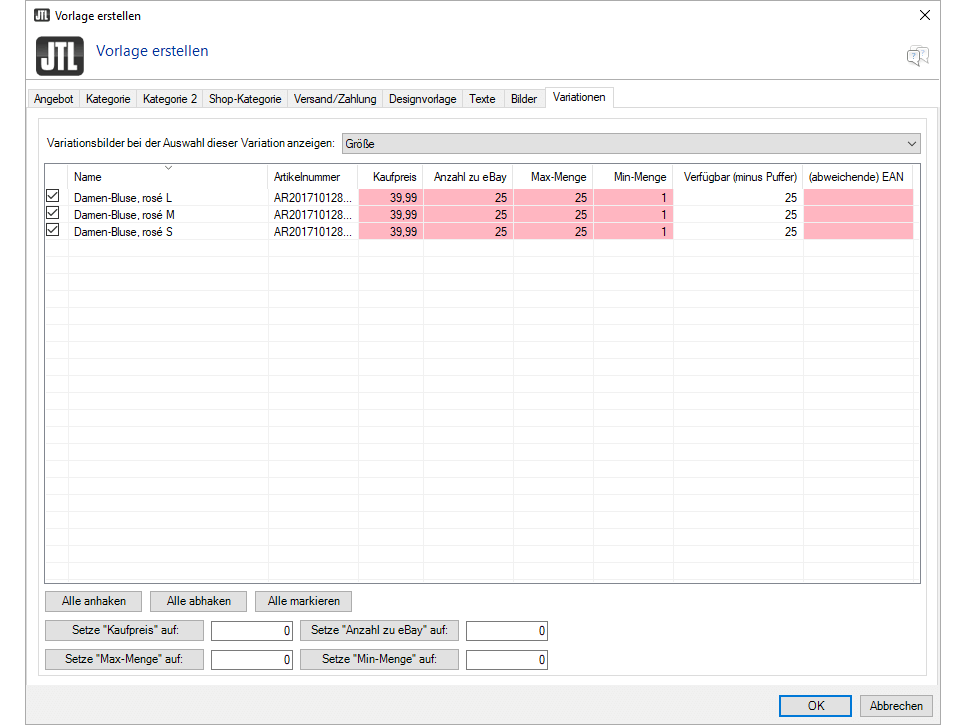Click the JTL logo in header
964x726 pixels.
60,56
